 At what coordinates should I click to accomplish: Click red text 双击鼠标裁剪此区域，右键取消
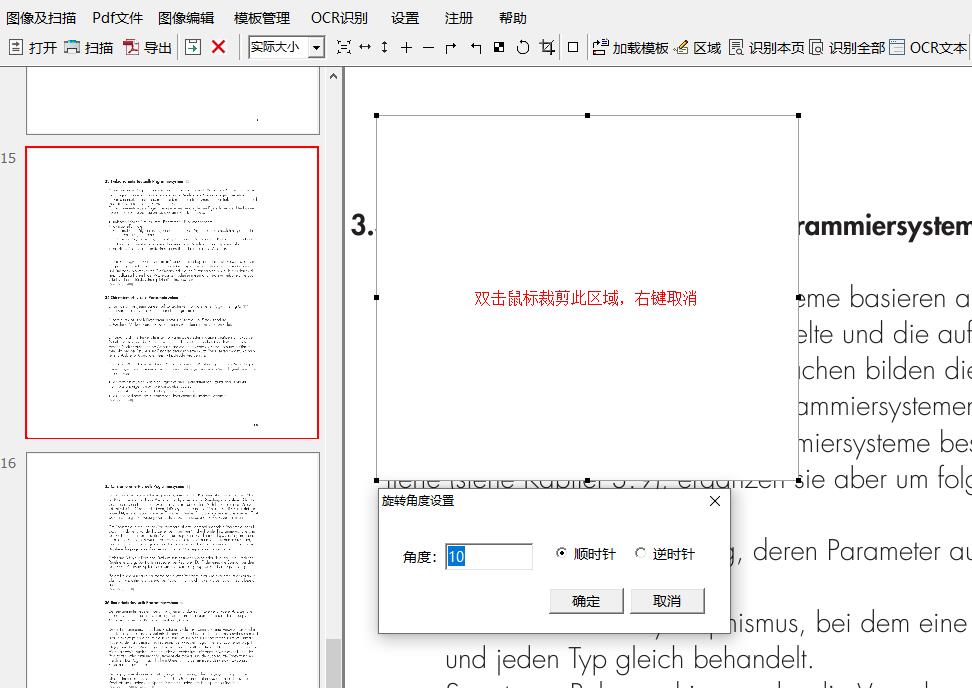[x=585, y=298]
